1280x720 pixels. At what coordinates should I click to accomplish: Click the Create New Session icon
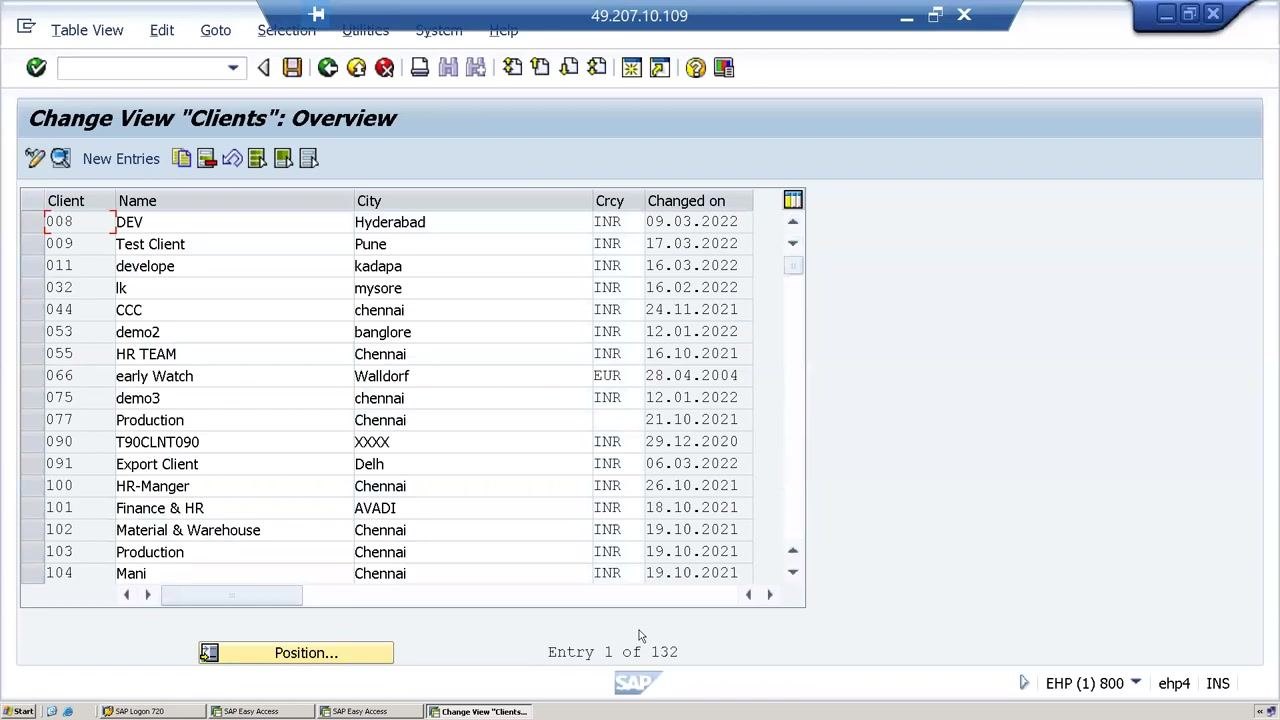click(x=632, y=67)
